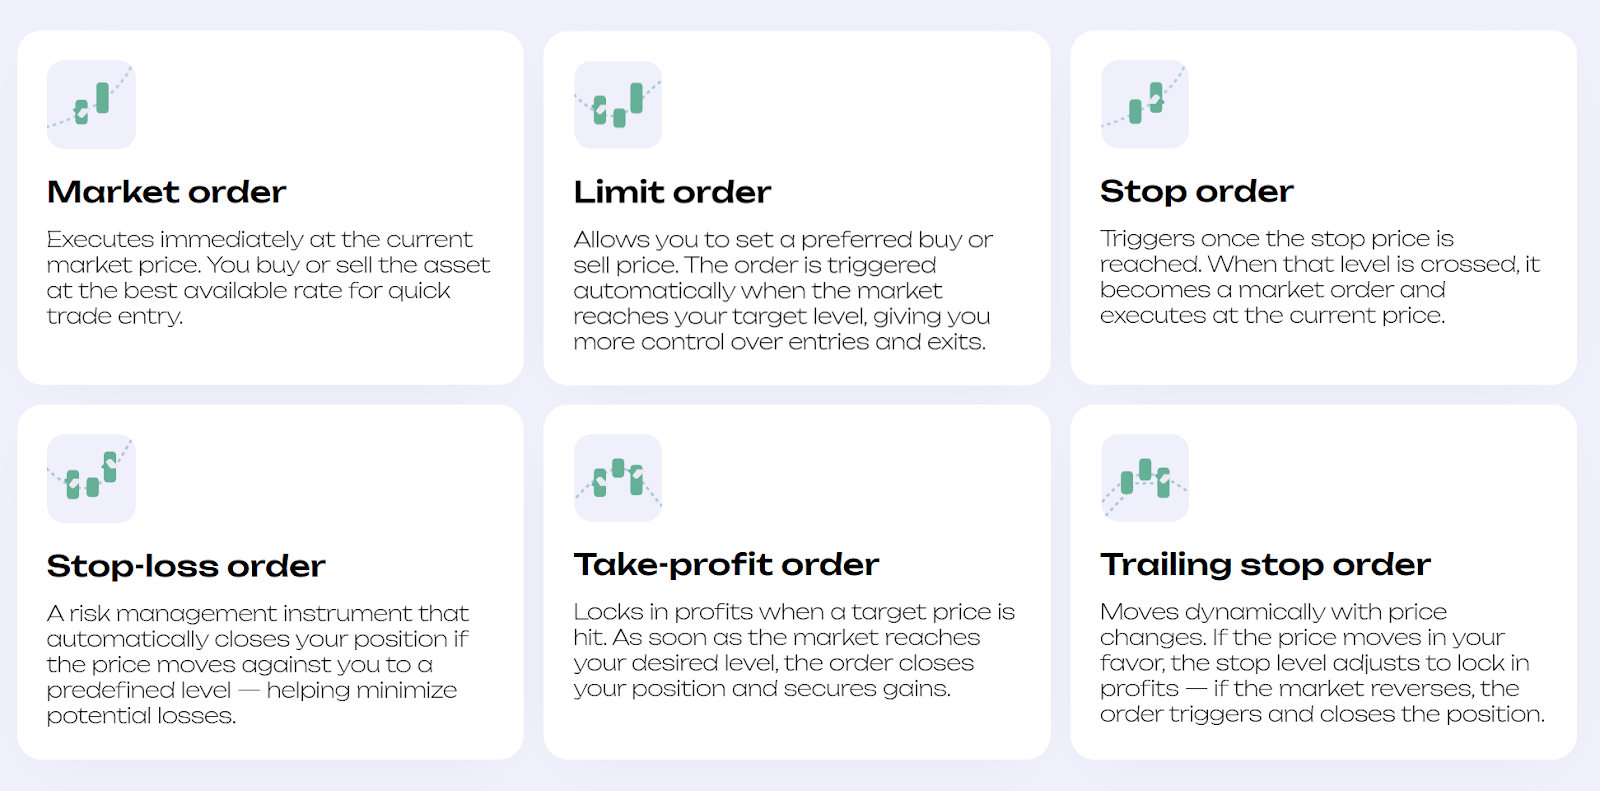This screenshot has height=791, width=1600.
Task: Click the Take-profit order candlestick icon
Action: click(x=618, y=477)
